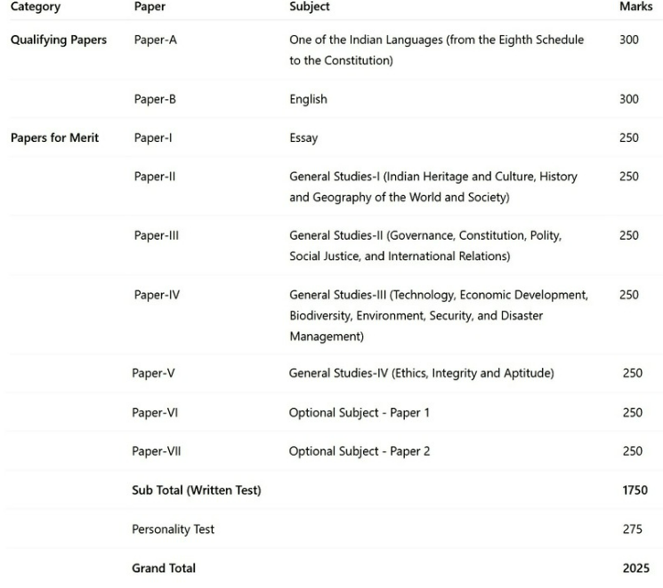The width and height of the screenshot is (663, 588).
Task: Click the 250 marks for Essay
Action: [x=629, y=138]
